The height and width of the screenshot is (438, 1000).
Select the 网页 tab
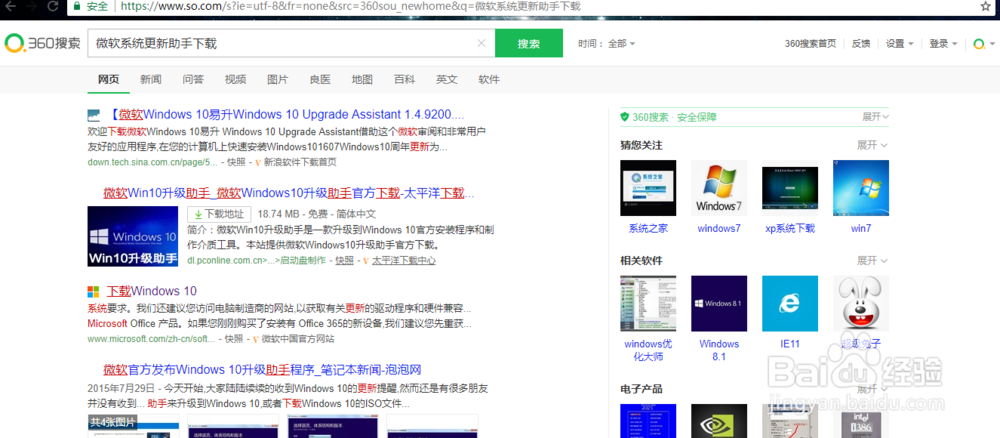click(108, 80)
